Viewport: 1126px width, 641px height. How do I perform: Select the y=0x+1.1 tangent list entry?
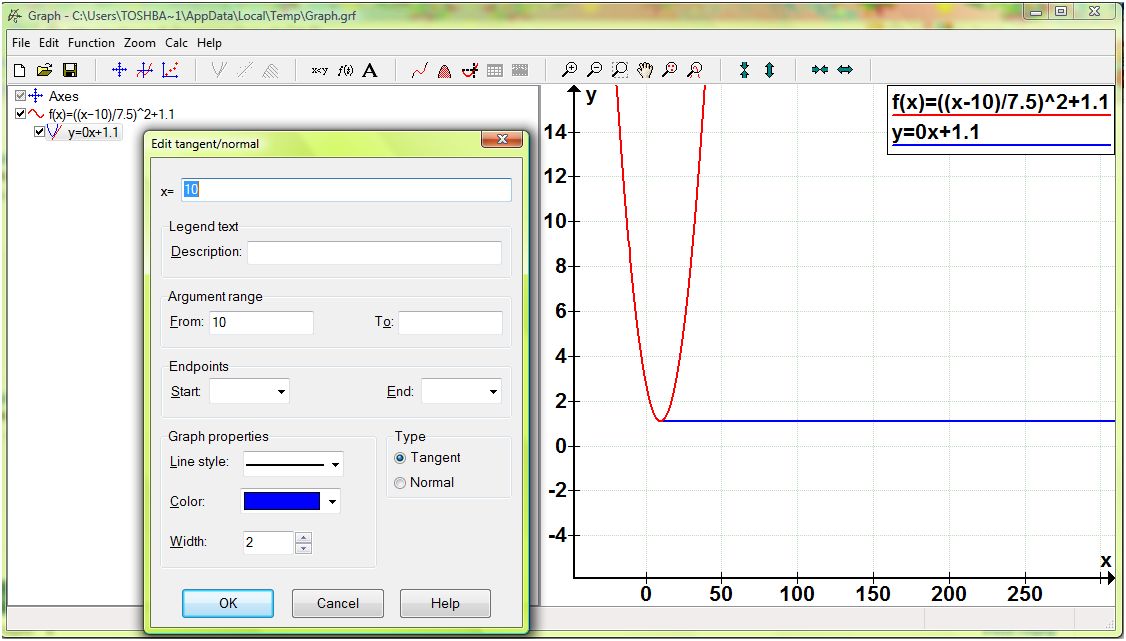[x=93, y=133]
